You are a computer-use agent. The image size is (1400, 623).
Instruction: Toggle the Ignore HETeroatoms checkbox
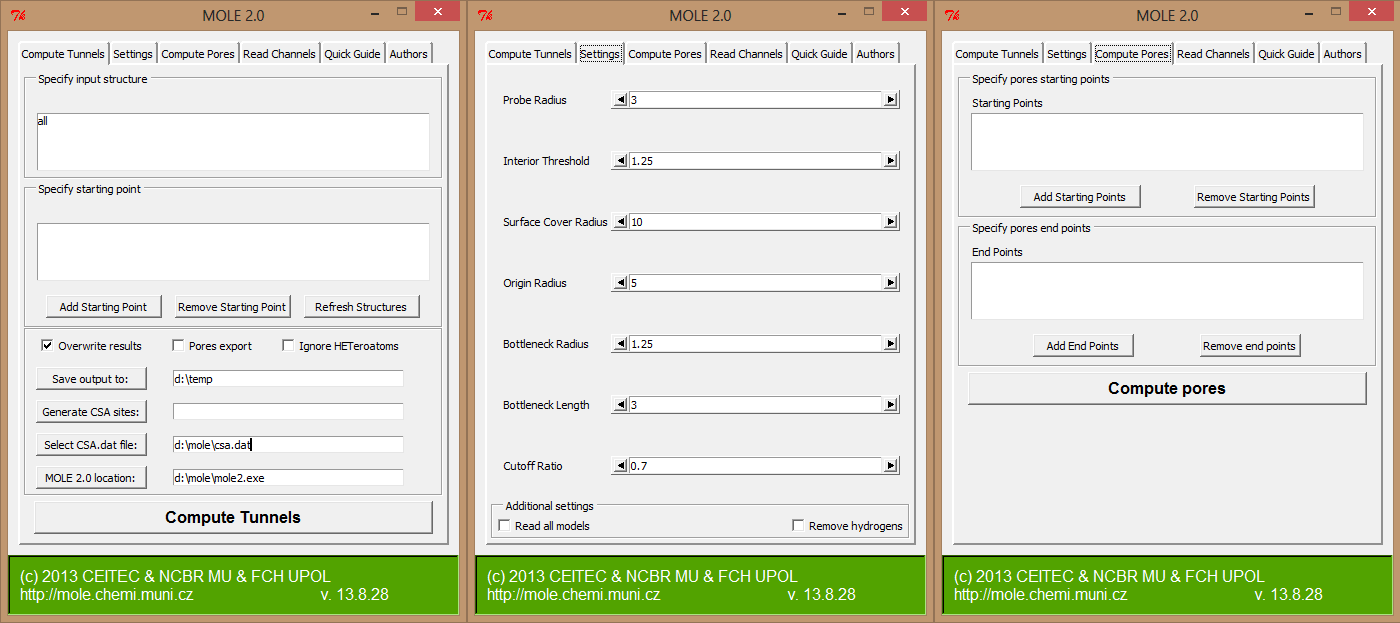(289, 346)
